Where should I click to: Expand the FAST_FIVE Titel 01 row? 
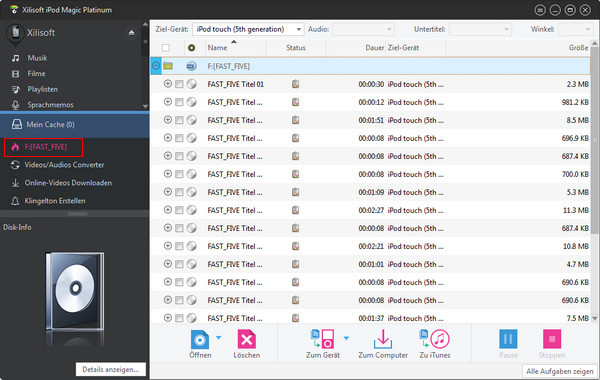pyautogui.click(x=168, y=84)
